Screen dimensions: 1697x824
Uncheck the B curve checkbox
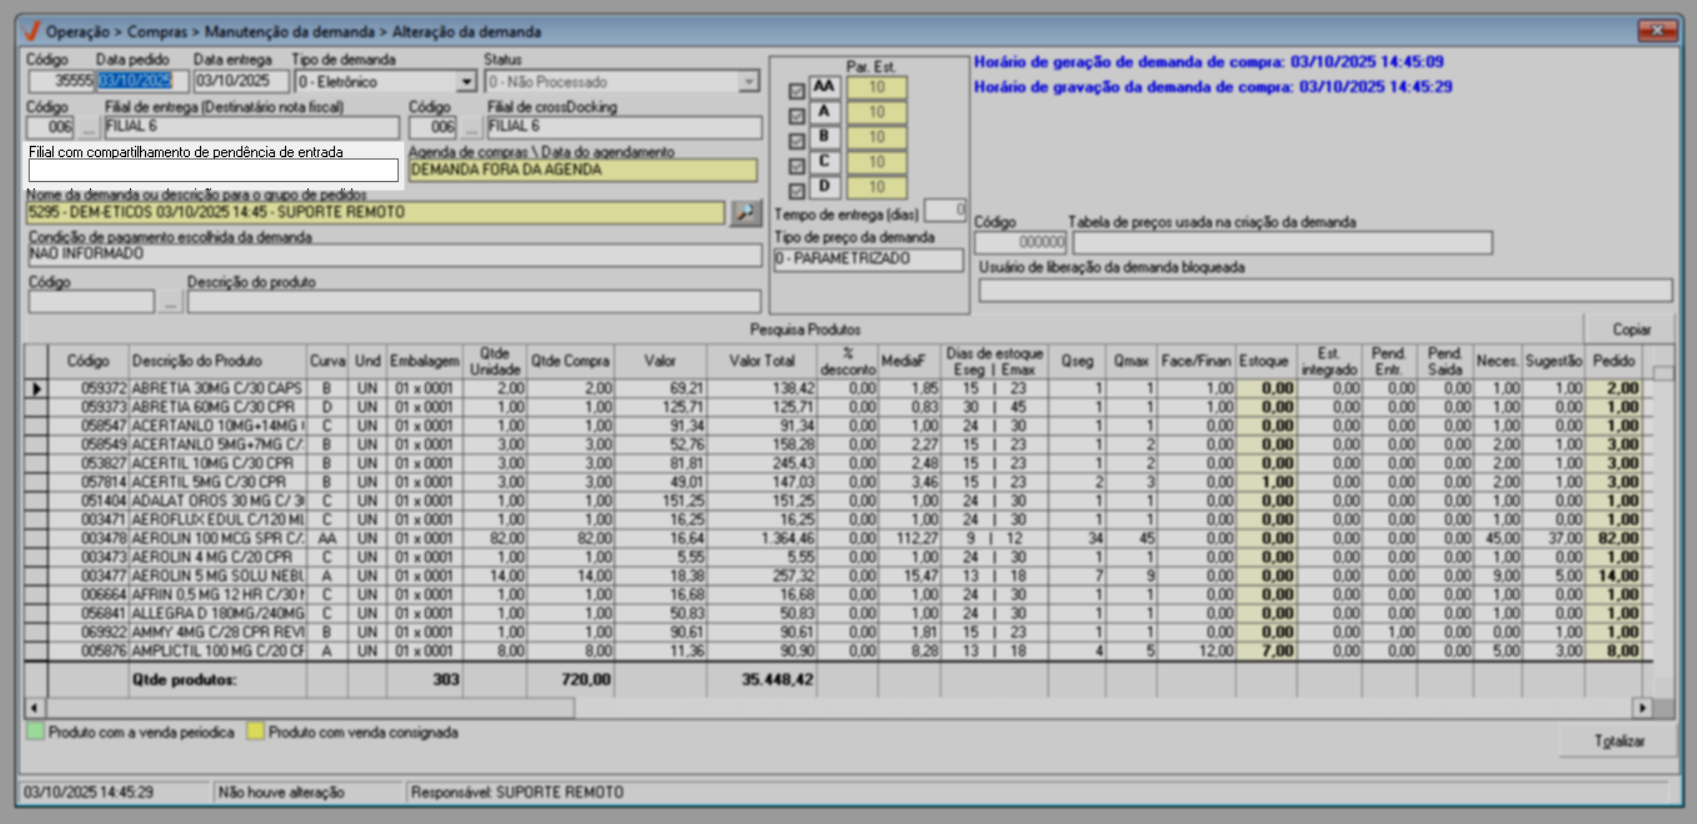click(x=796, y=141)
